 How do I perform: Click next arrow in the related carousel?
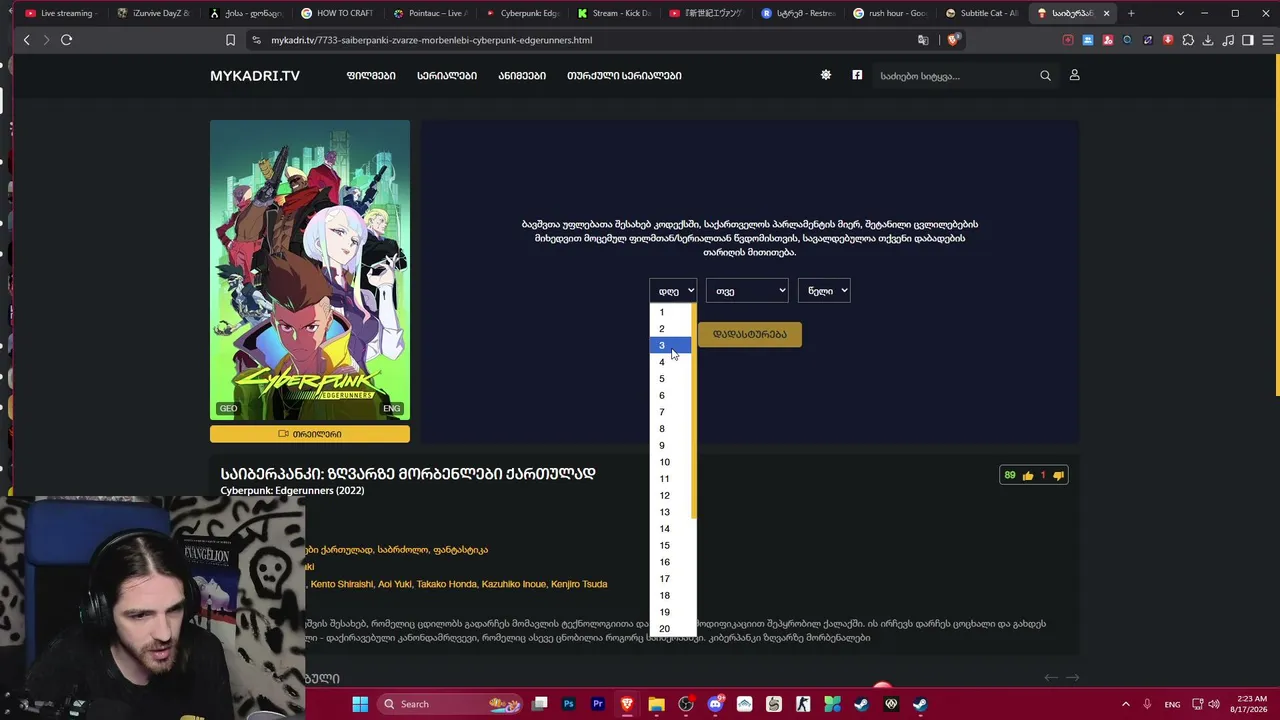1073,678
